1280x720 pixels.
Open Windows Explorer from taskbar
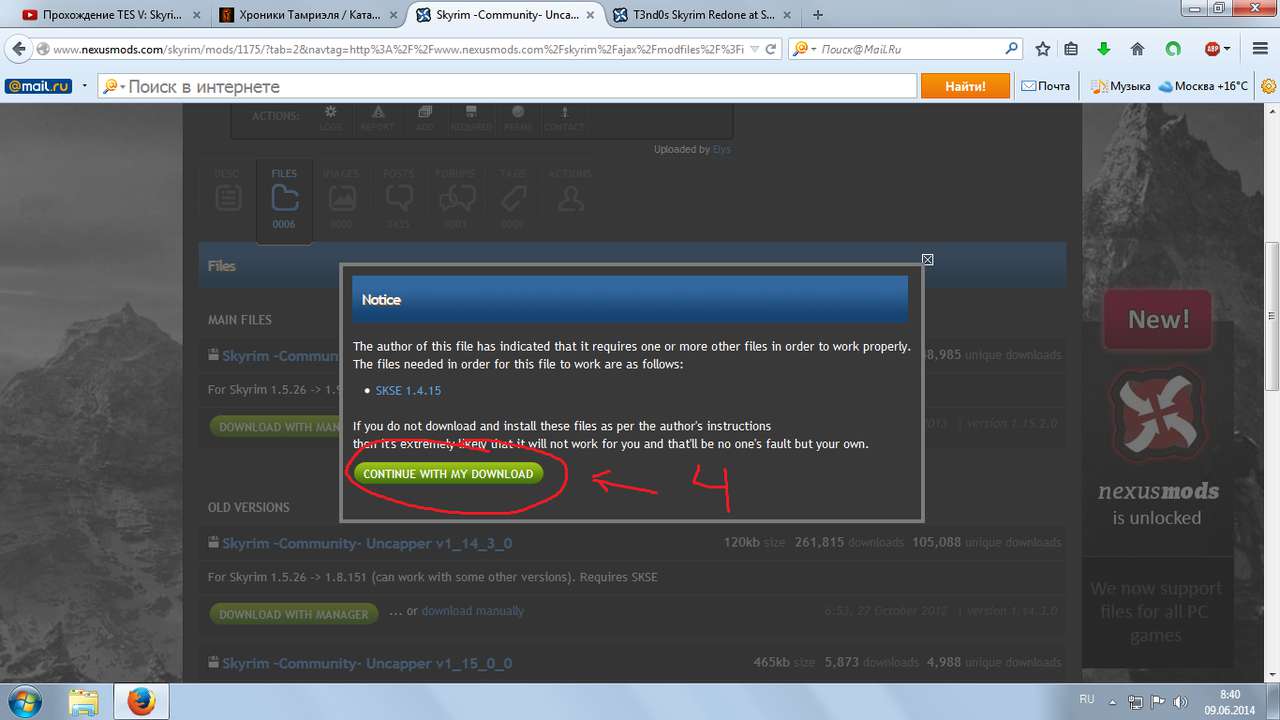click(85, 702)
